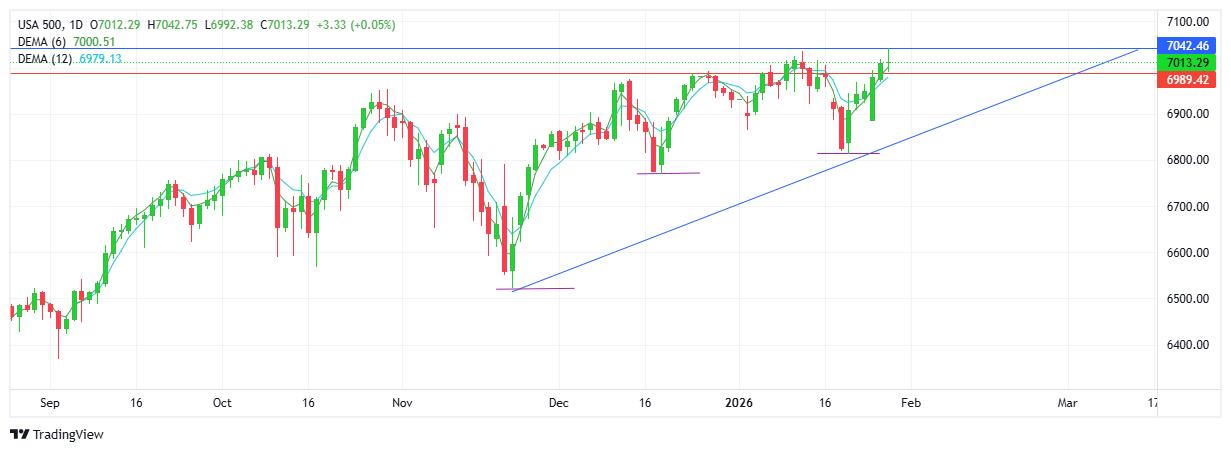Screen dimensions: 1231x452
Task: Click the green 7013.29 current price label
Action: tap(1188, 62)
